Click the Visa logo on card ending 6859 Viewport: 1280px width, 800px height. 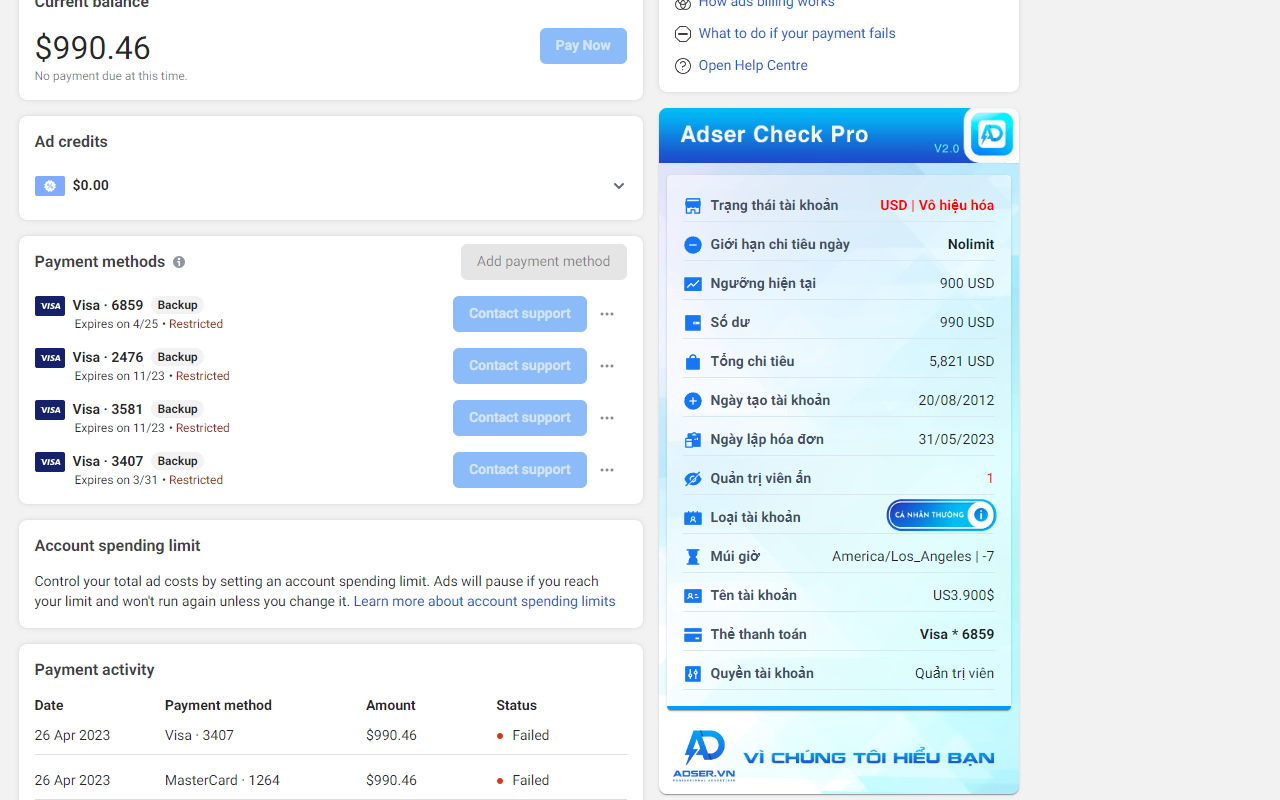coord(50,305)
